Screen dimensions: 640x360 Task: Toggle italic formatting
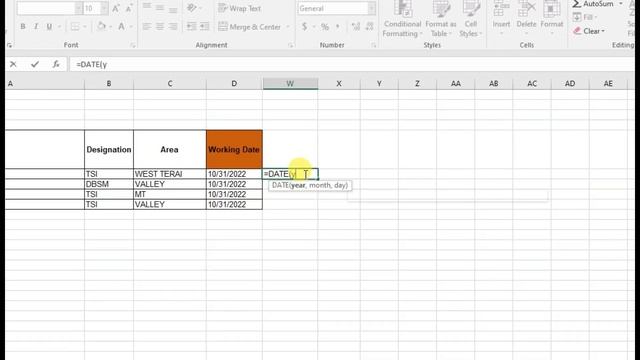pyautogui.click(x=36, y=27)
